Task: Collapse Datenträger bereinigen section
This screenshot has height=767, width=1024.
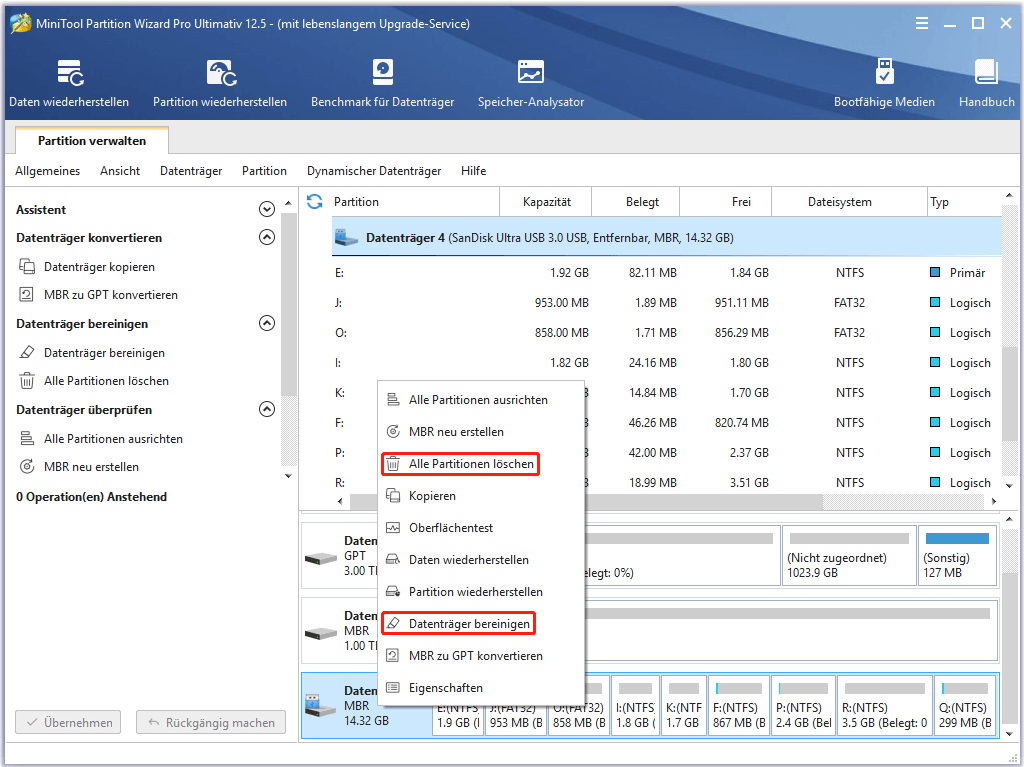Action: point(266,323)
